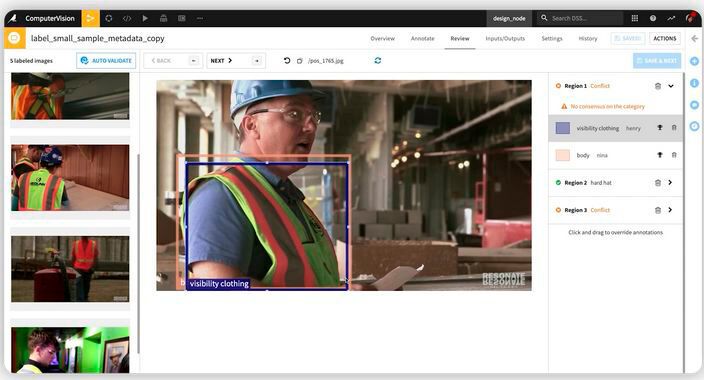This screenshot has width=704, height=380.
Task: Open the timeline clock side icon
Action: click(694, 126)
